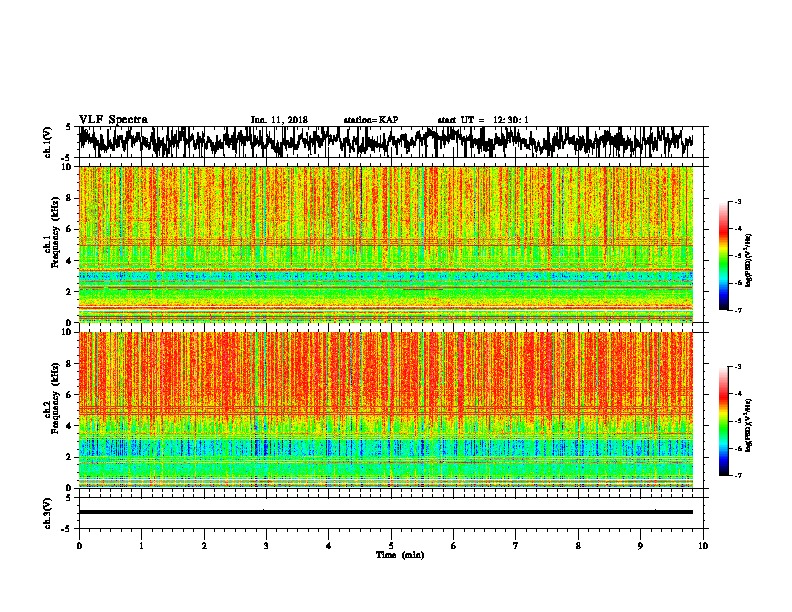Click the "0" tick on the time axis

click(x=79, y=546)
